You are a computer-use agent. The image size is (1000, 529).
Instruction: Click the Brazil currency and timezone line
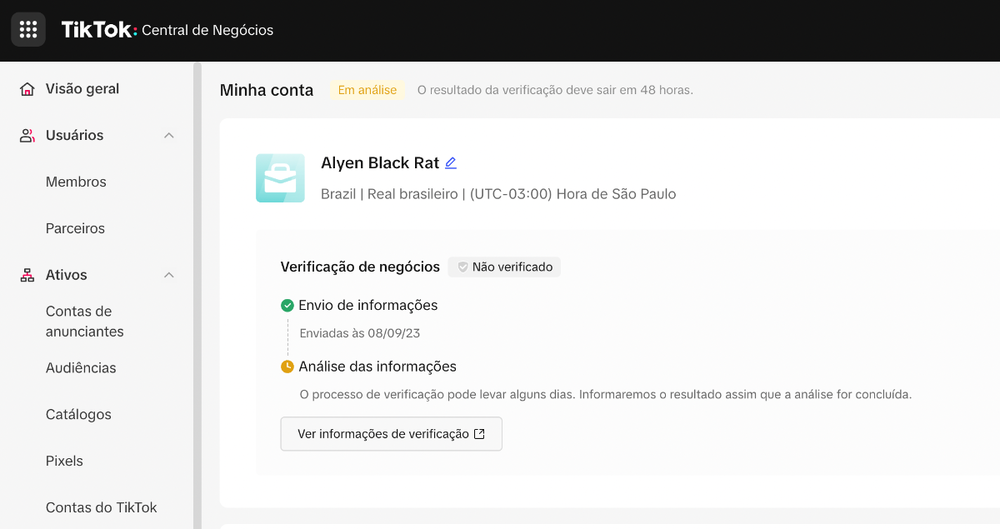(498, 194)
